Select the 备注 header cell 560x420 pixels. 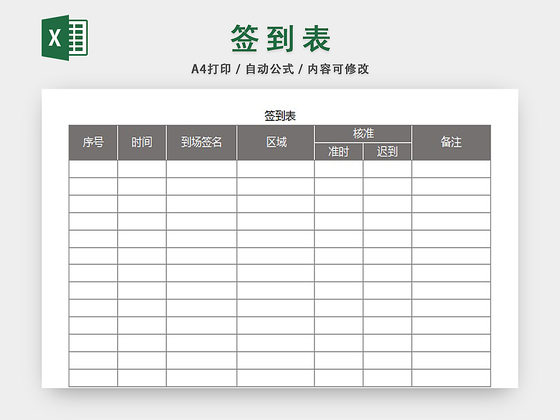[451, 142]
